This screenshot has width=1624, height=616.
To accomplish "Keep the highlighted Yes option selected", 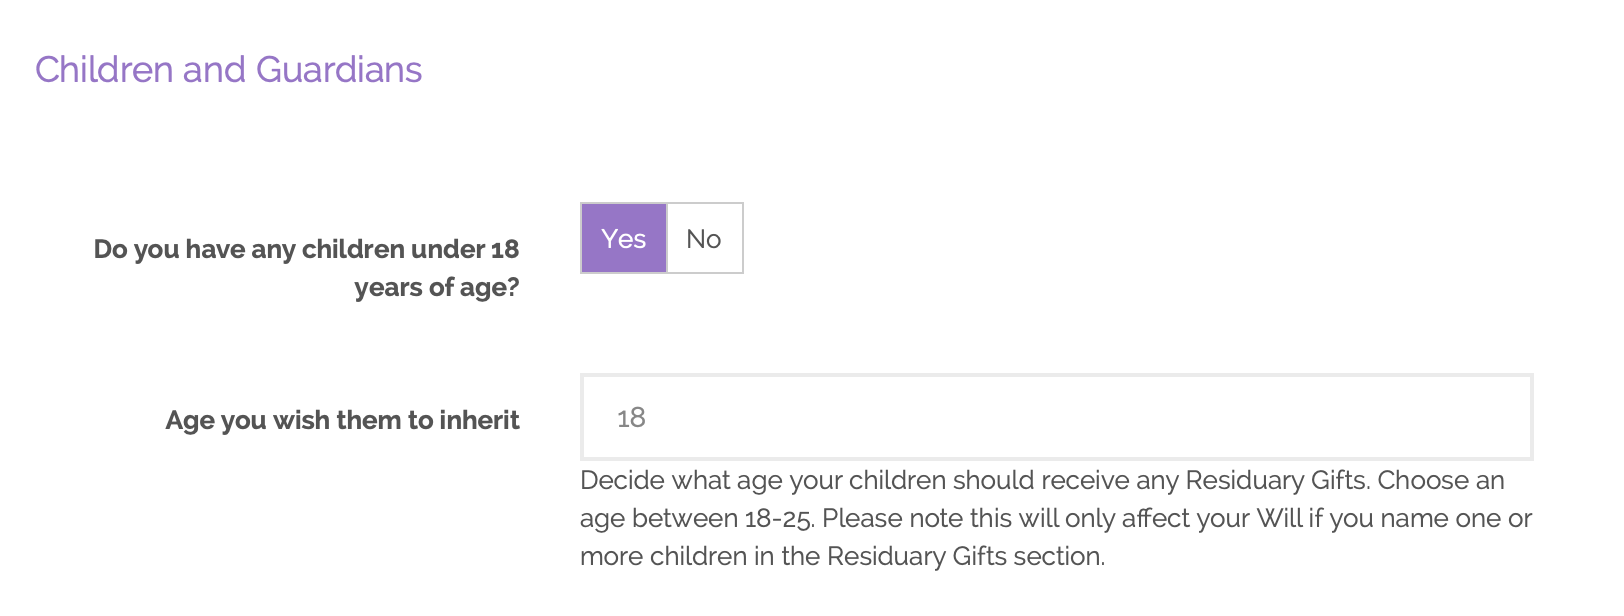I will point(623,239).
